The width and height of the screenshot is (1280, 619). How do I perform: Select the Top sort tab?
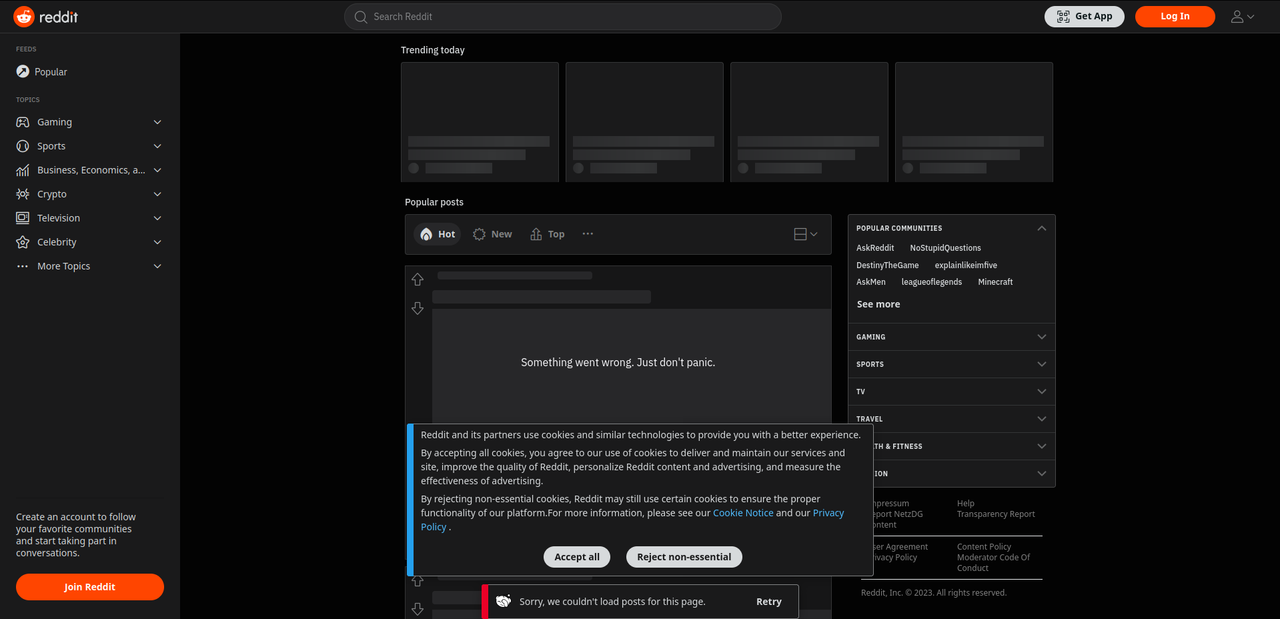(x=547, y=234)
